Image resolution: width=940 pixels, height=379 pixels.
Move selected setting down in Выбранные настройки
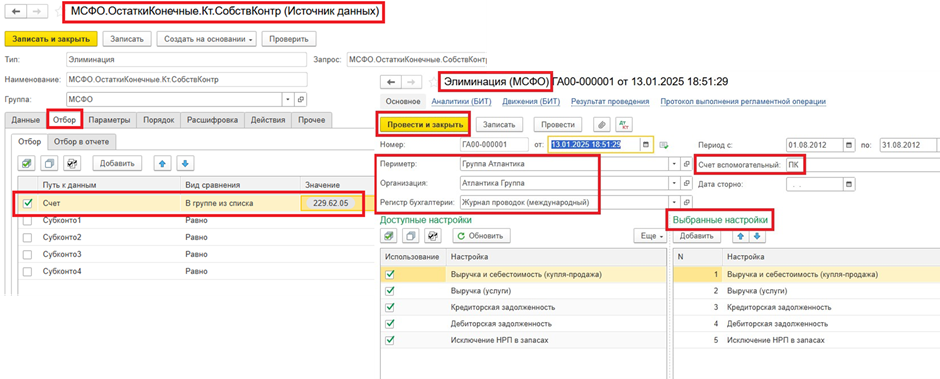pos(757,236)
